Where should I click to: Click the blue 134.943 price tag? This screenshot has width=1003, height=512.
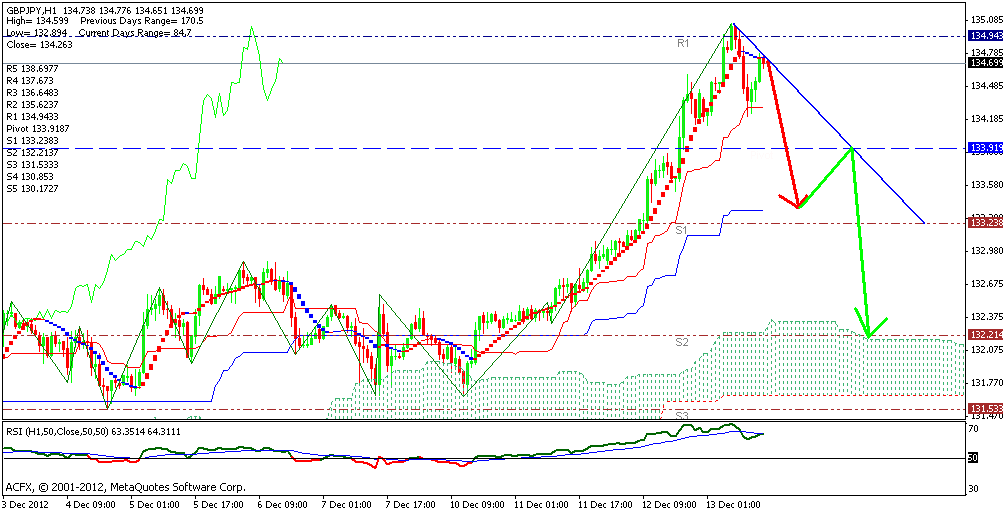[x=984, y=35]
